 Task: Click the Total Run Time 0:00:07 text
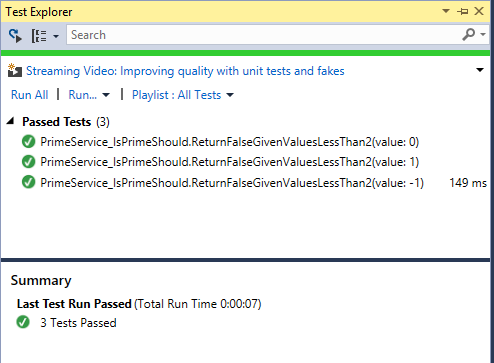pyautogui.click(x=198, y=304)
